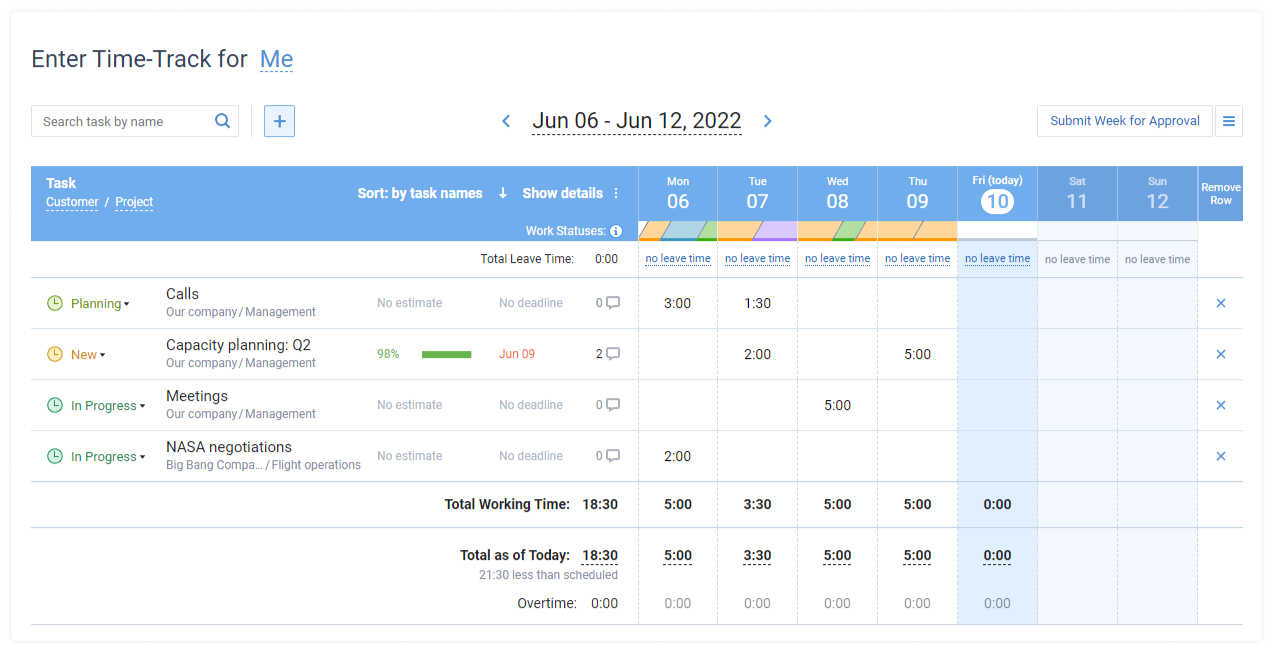This screenshot has width=1275, height=657.
Task: Click the Me link in the header
Action: pyautogui.click(x=276, y=59)
